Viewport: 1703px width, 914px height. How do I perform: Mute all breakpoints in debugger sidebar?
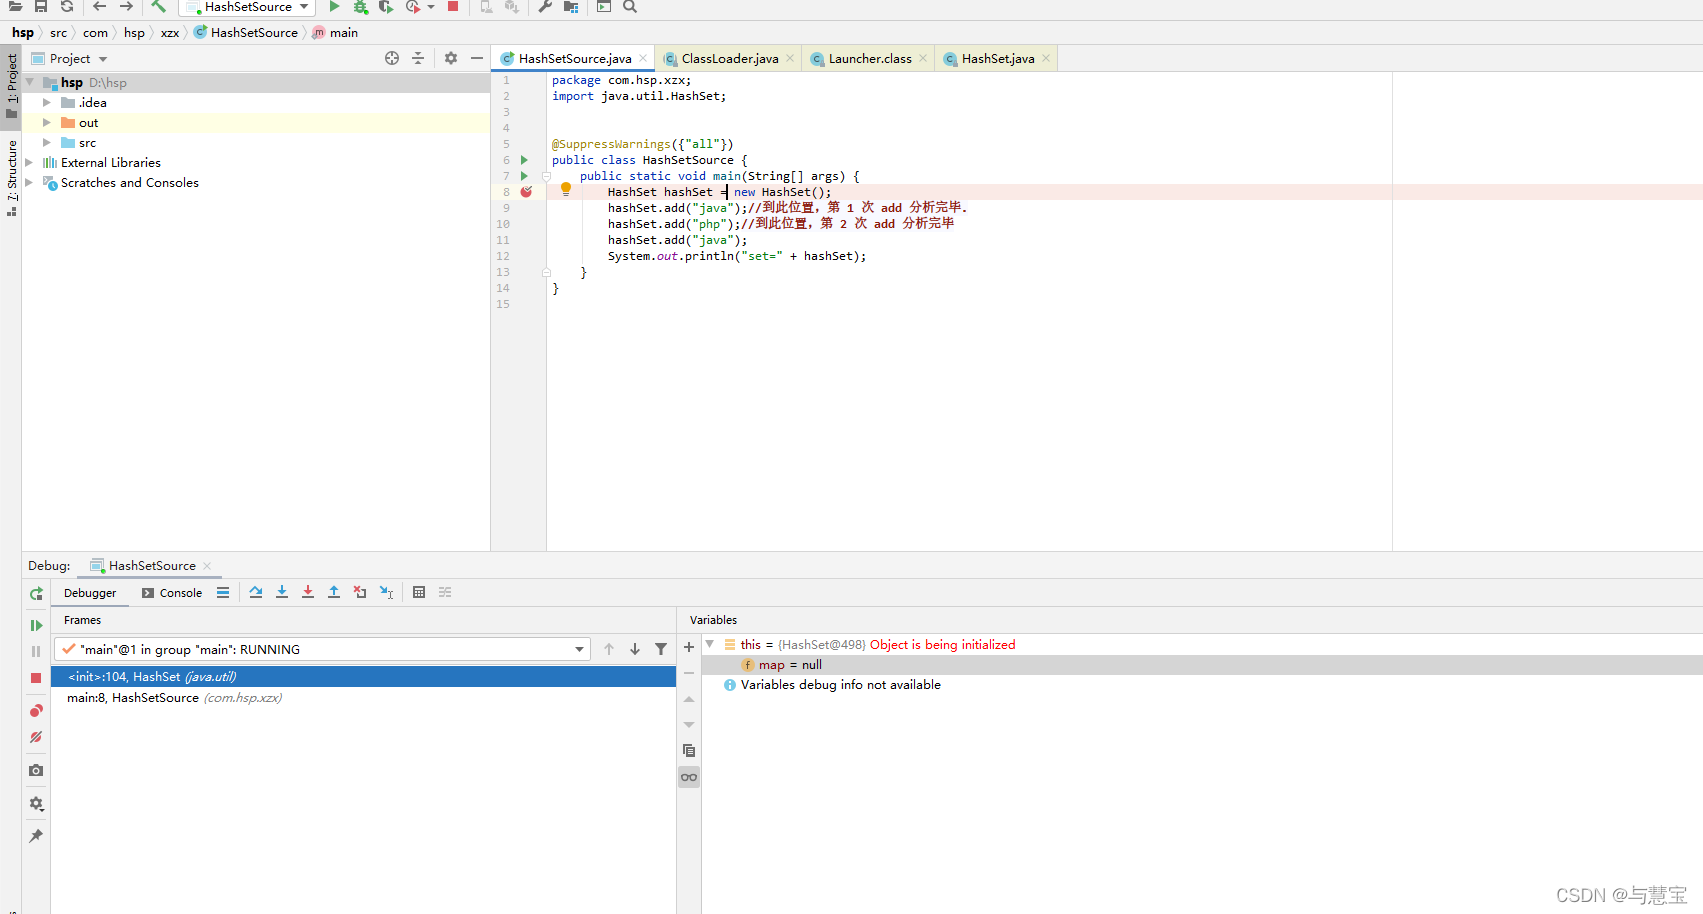point(36,737)
